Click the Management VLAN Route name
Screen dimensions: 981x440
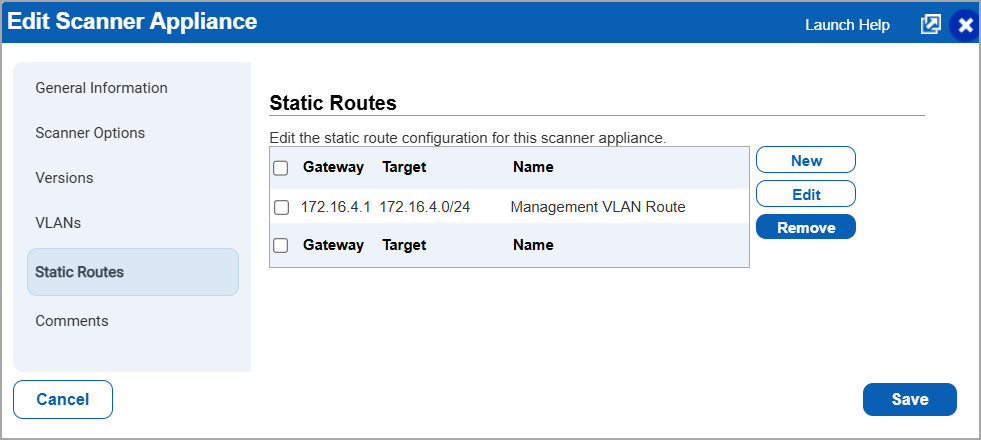pos(598,207)
